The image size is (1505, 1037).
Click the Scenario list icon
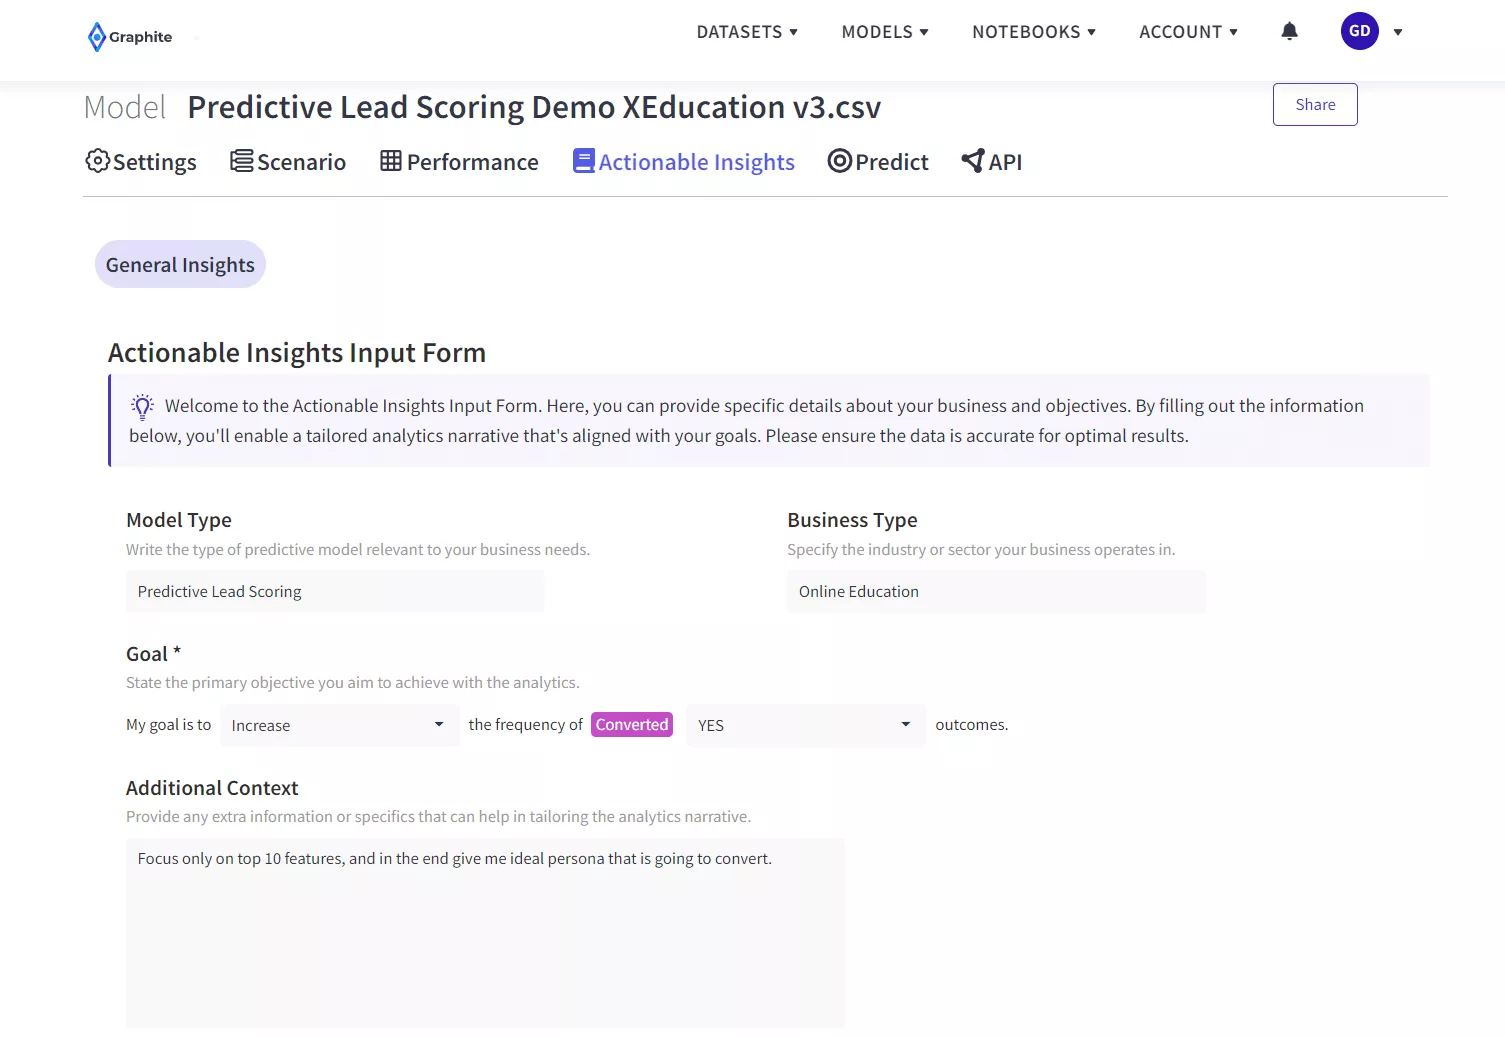pos(241,161)
